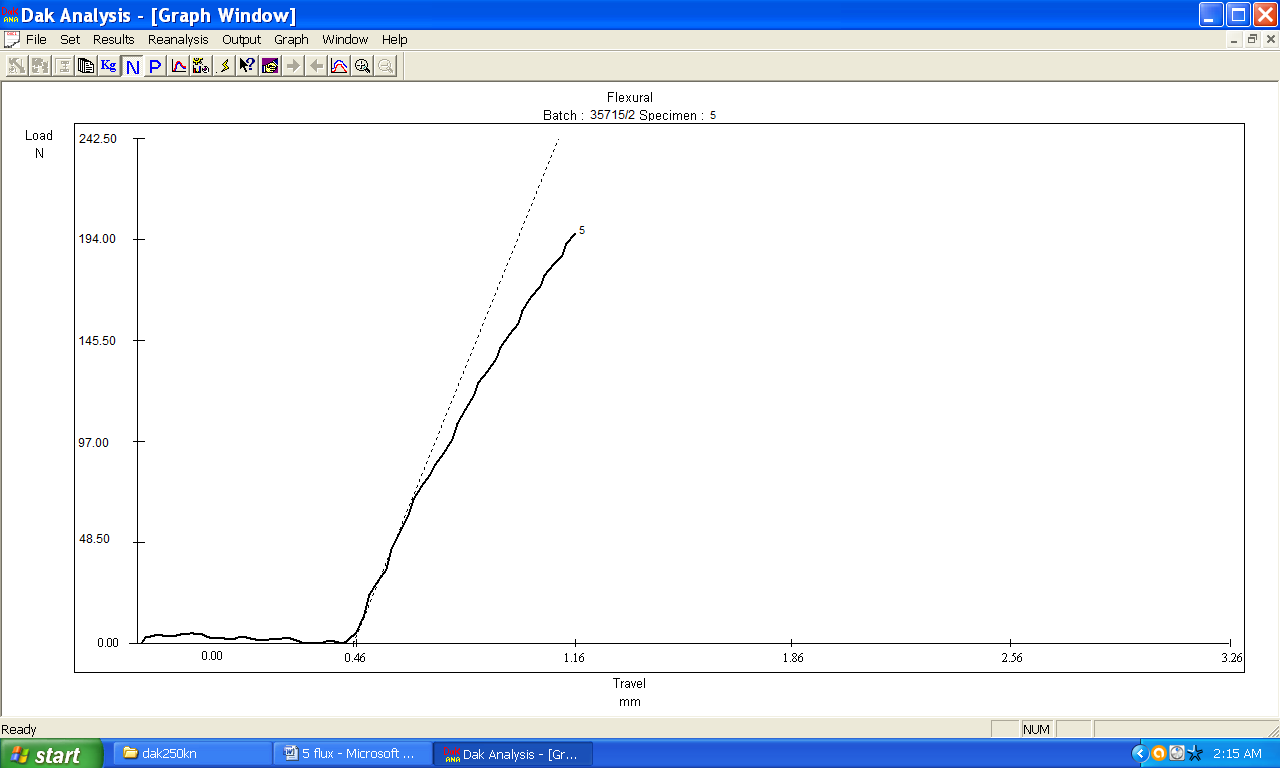
Task: Expand the Graph menu
Action: (x=291, y=40)
